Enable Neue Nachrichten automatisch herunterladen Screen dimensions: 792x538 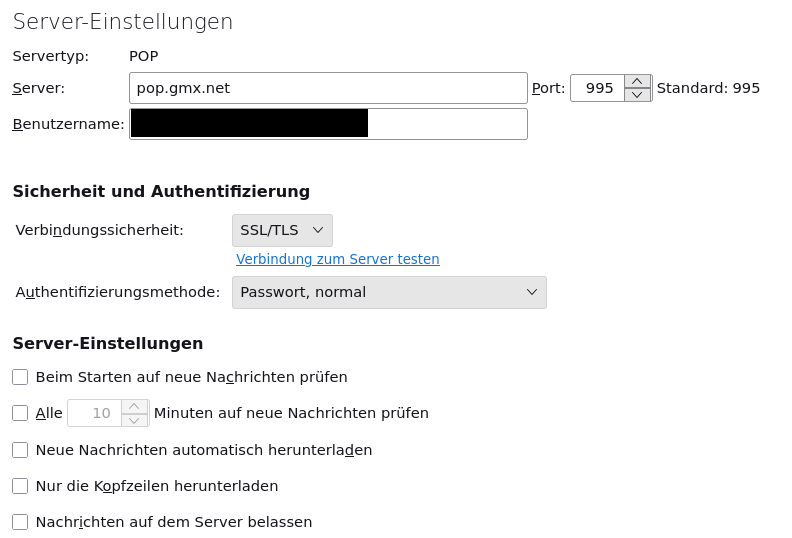click(20, 450)
